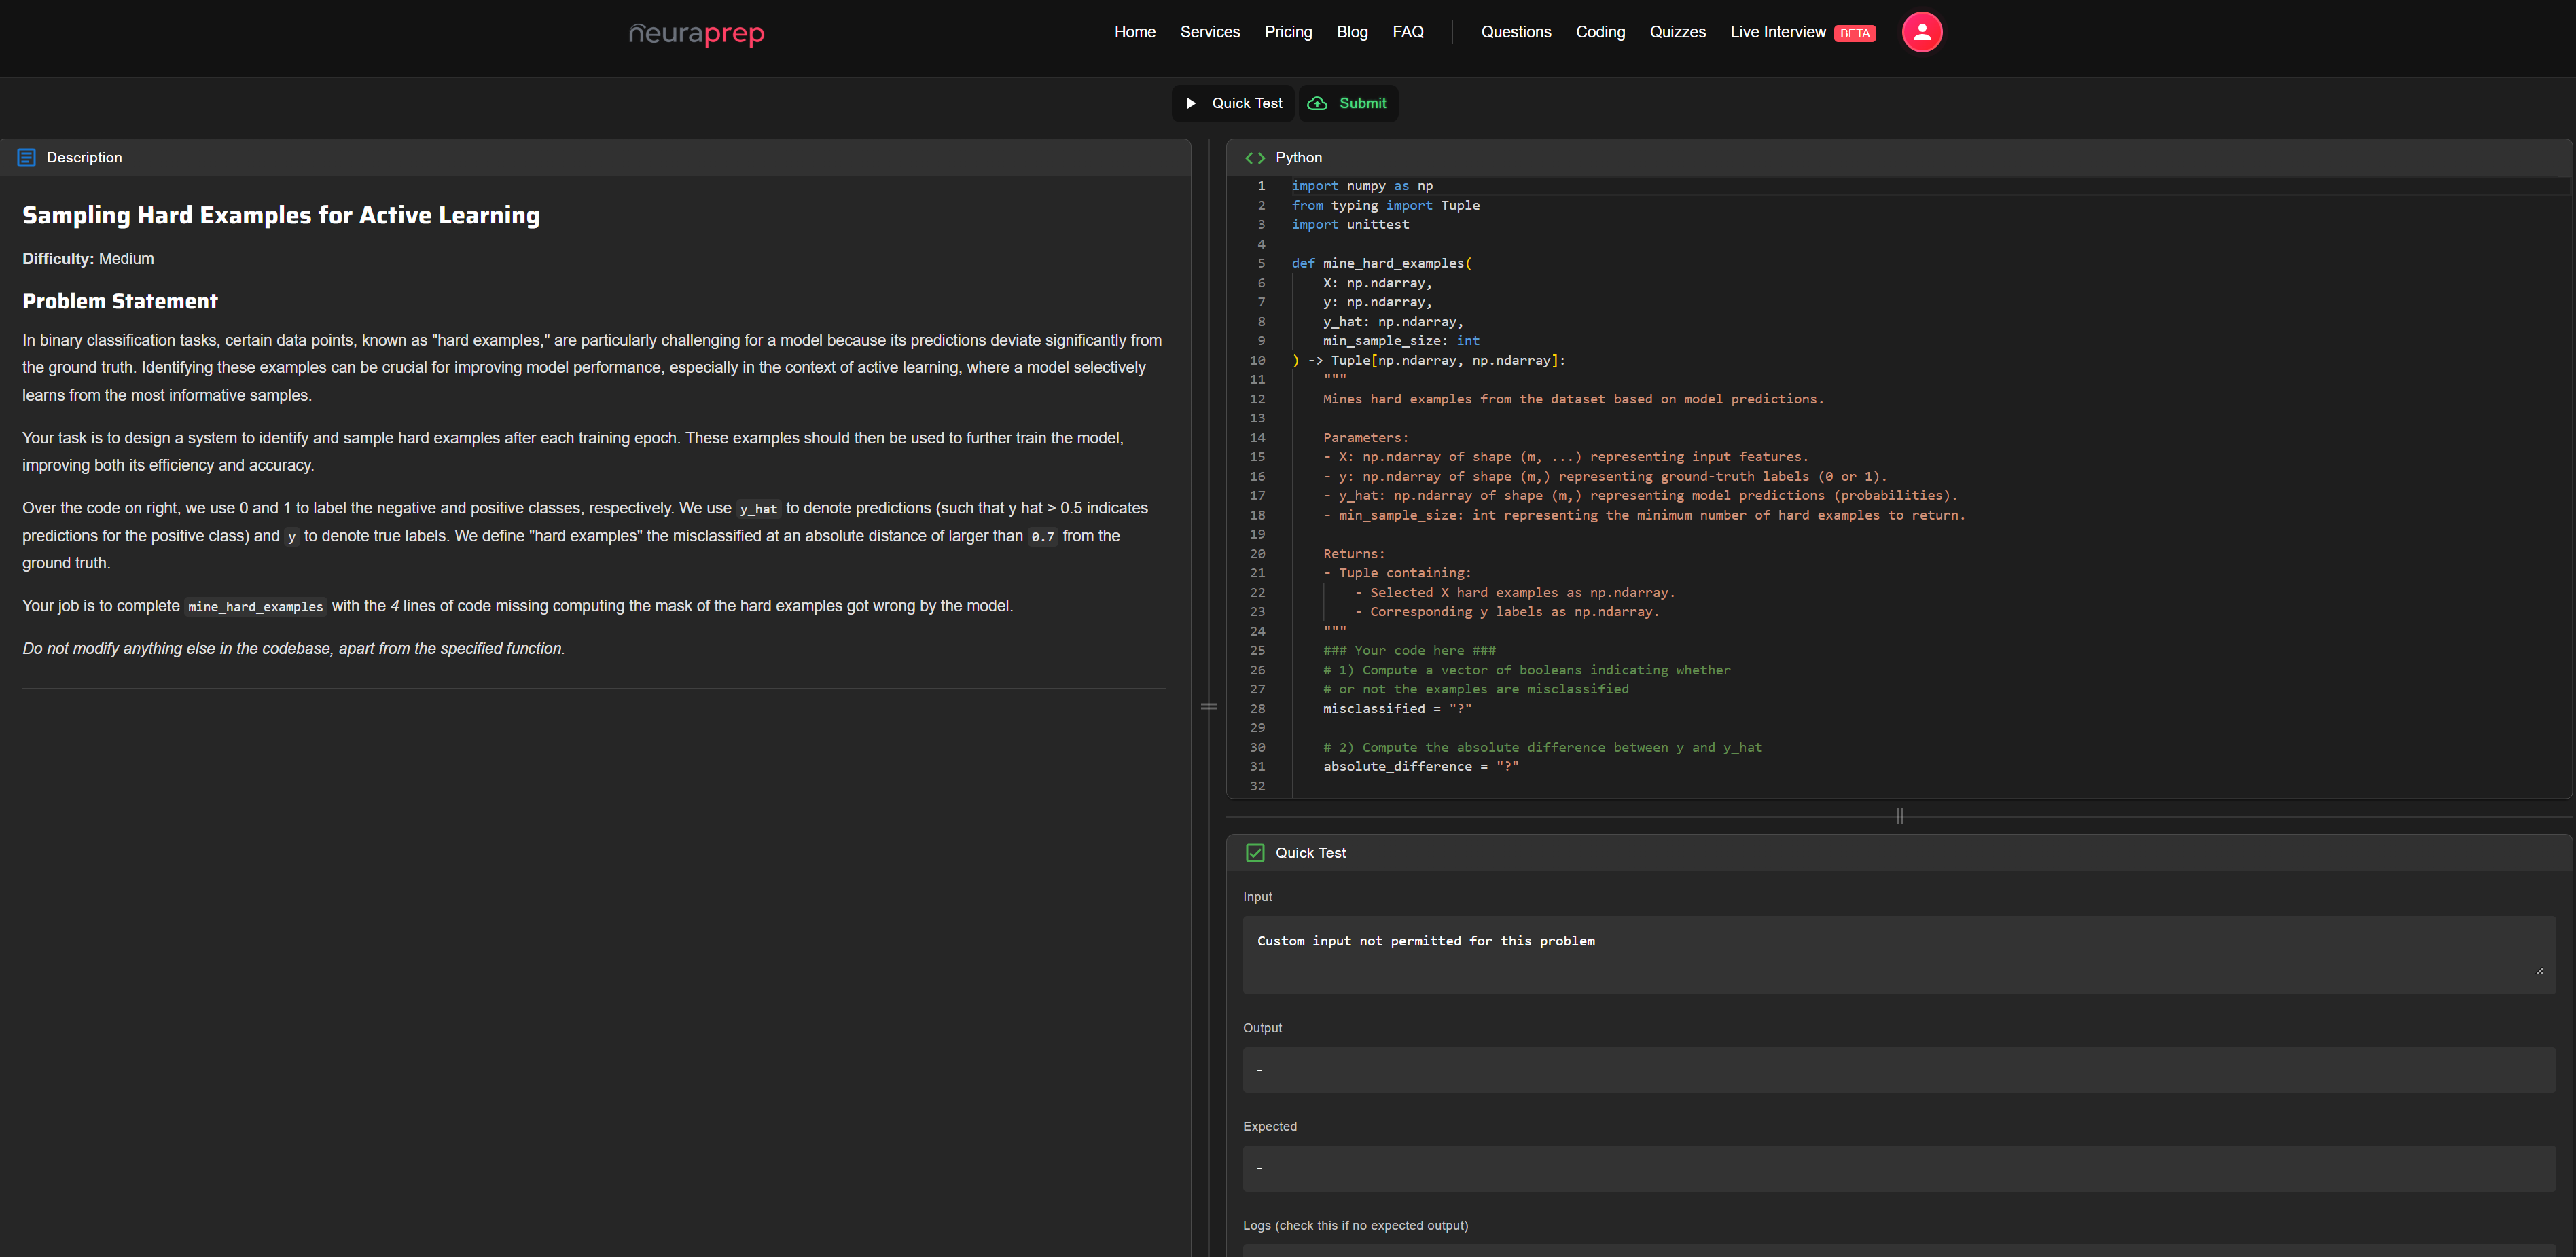Select the Python language tab label

(1298, 158)
